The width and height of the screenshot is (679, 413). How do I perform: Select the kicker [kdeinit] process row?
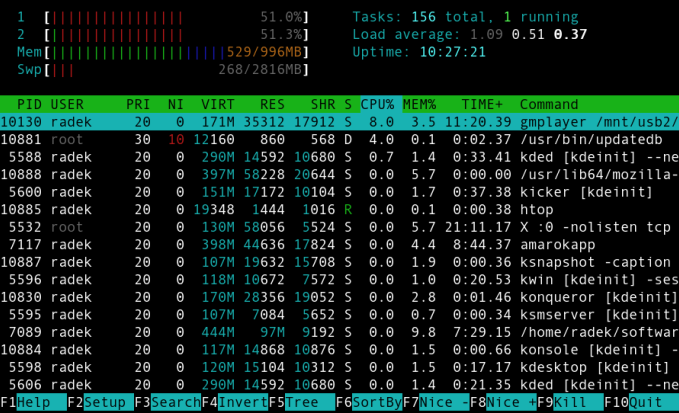coord(340,192)
